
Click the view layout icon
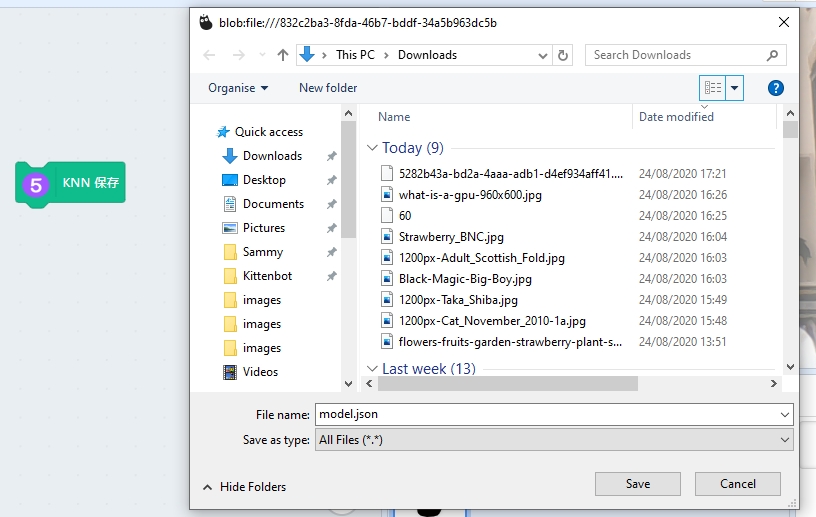(x=712, y=88)
